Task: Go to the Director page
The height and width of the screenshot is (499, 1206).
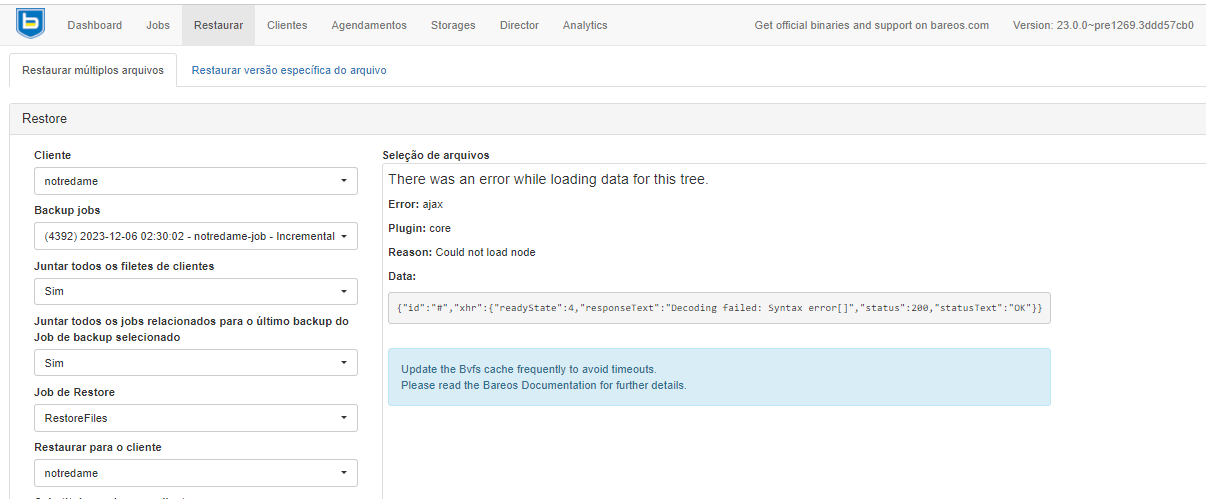Action: (x=519, y=25)
